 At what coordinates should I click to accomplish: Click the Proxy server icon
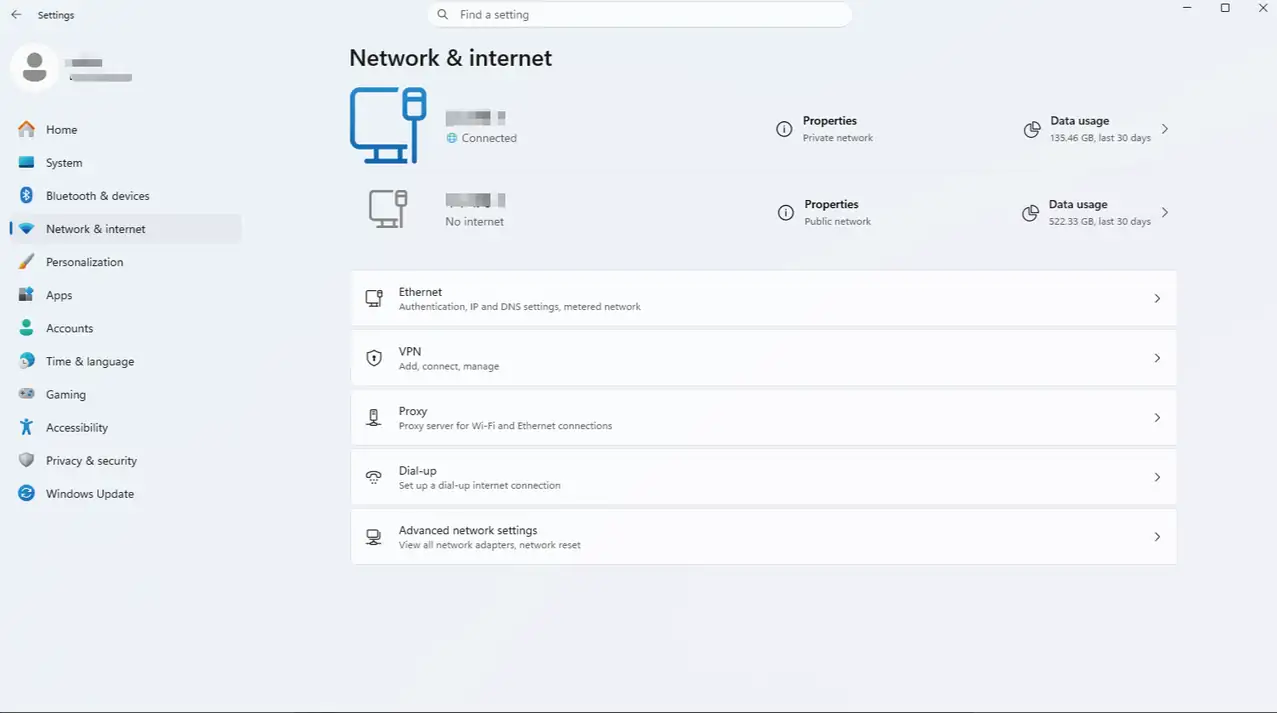click(374, 418)
